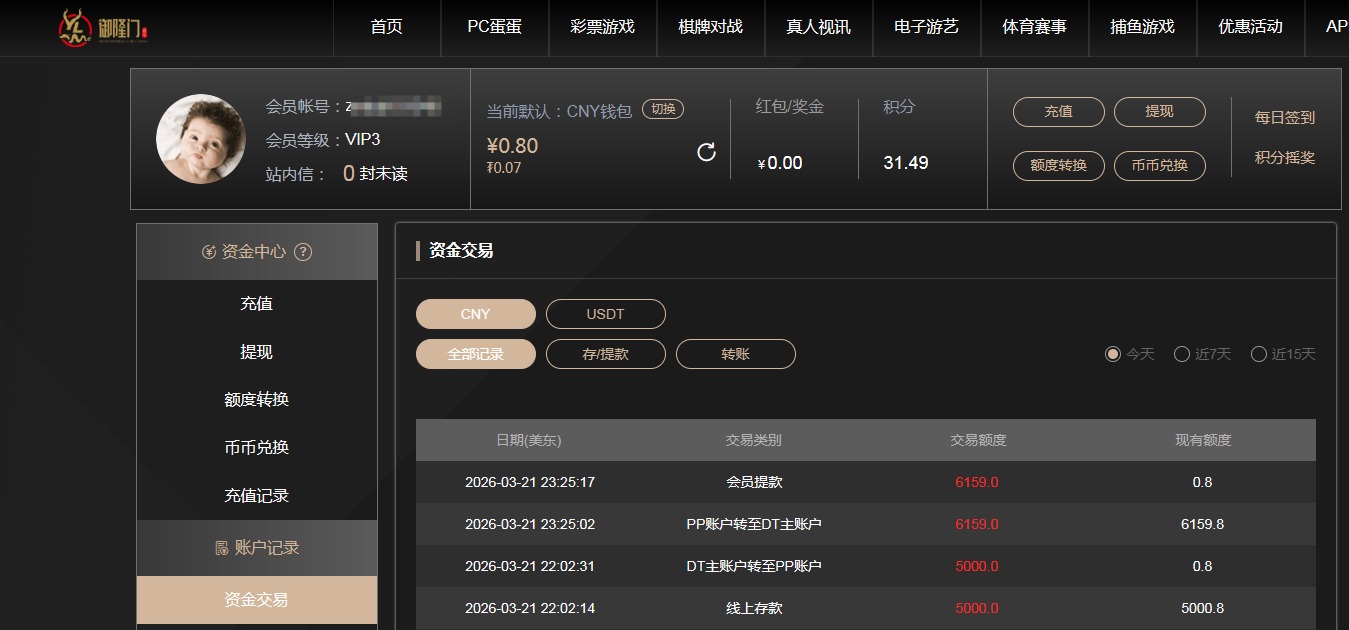The height and width of the screenshot is (630, 1349).
Task: Click the 提现 withdrawal button
Action: 1159,112
